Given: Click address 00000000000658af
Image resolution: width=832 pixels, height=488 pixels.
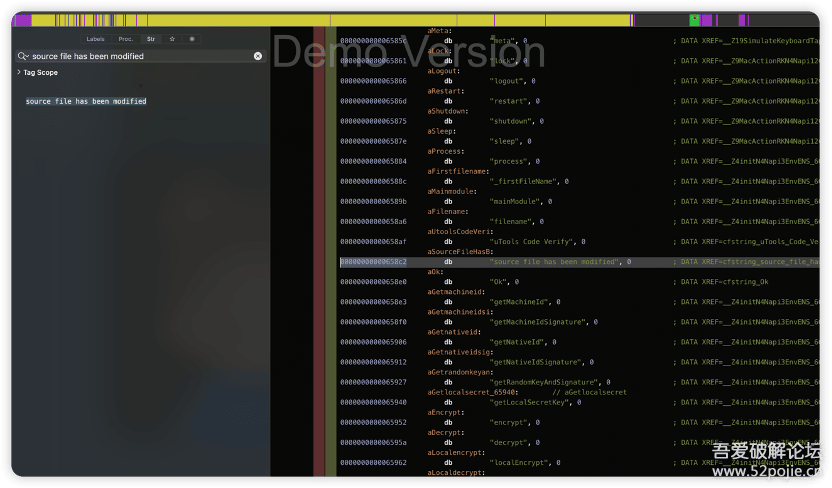Looking at the screenshot, I should click(374, 242).
